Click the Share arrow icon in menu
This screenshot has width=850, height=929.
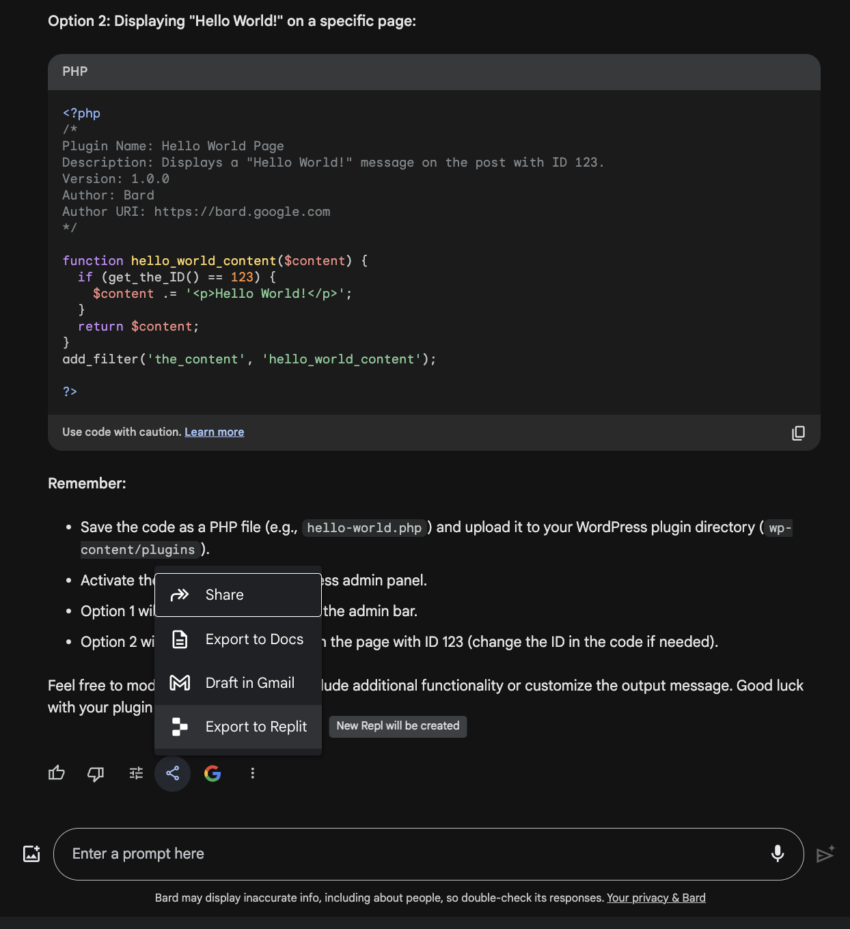tap(179, 594)
